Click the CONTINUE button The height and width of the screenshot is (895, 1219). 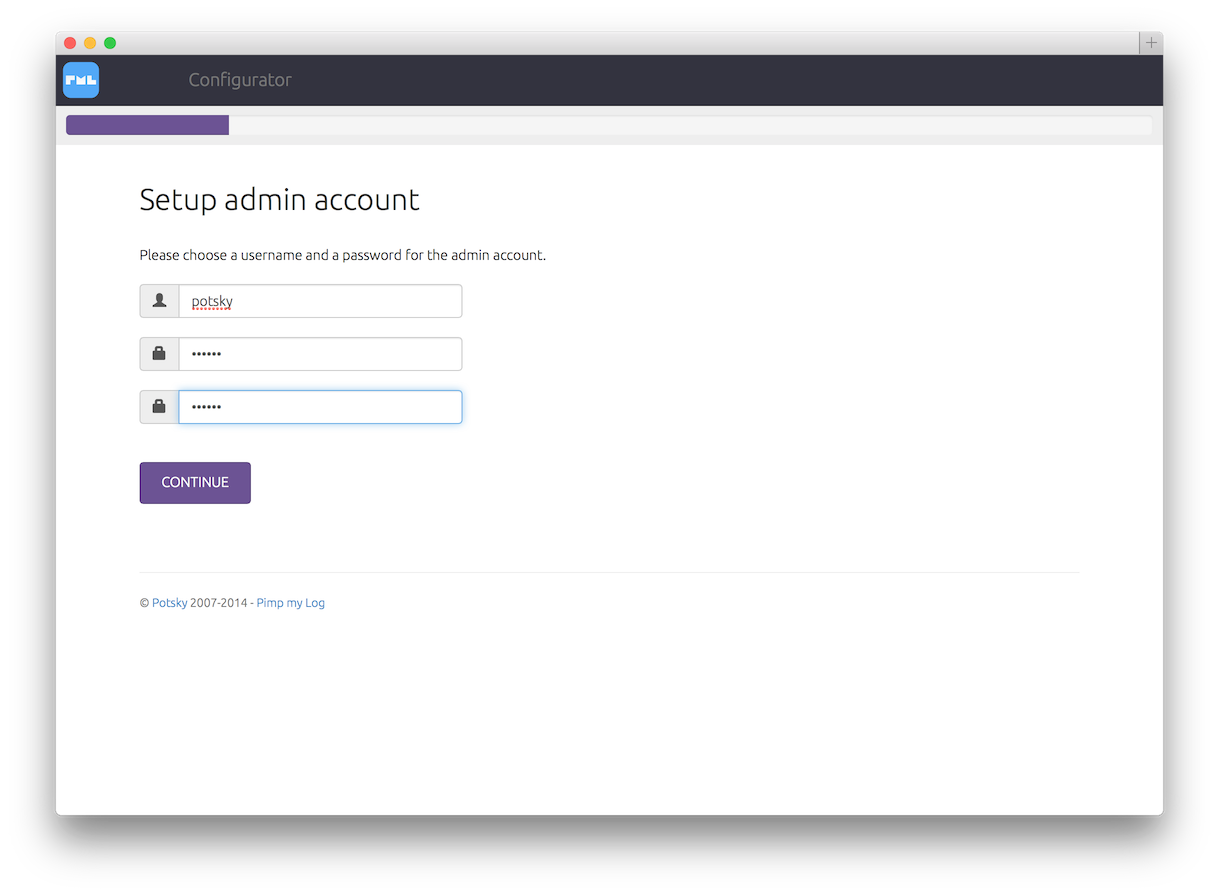click(195, 482)
